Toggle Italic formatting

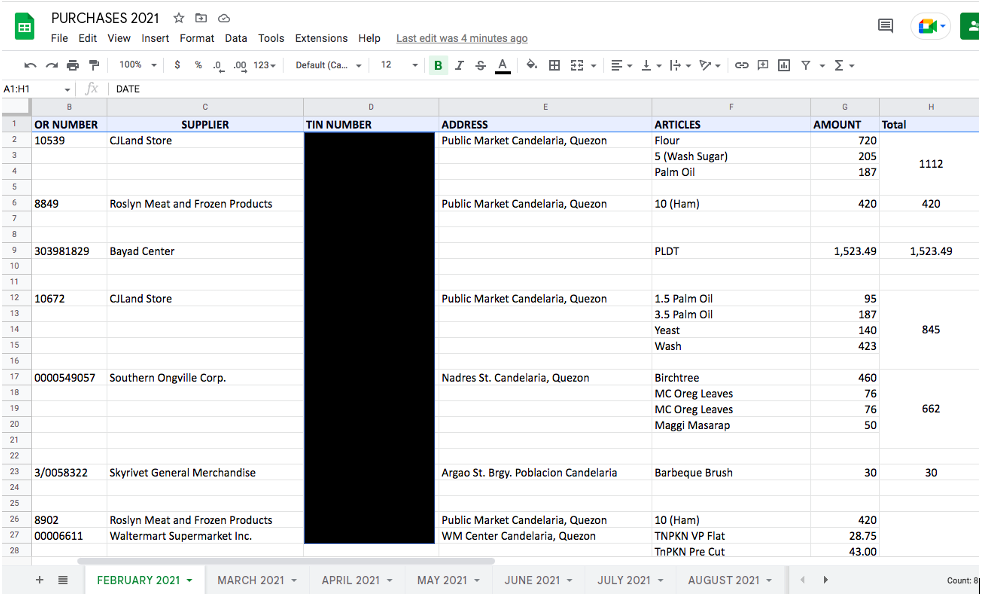coord(460,65)
